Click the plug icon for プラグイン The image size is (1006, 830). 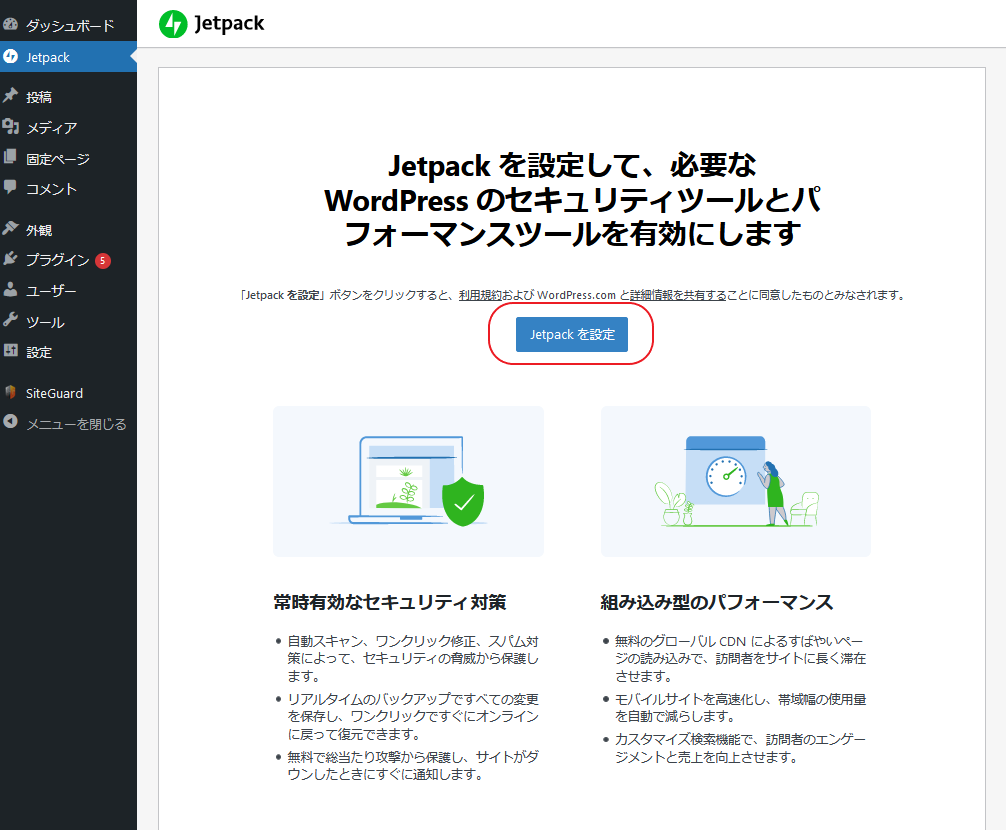pyautogui.click(x=11, y=260)
